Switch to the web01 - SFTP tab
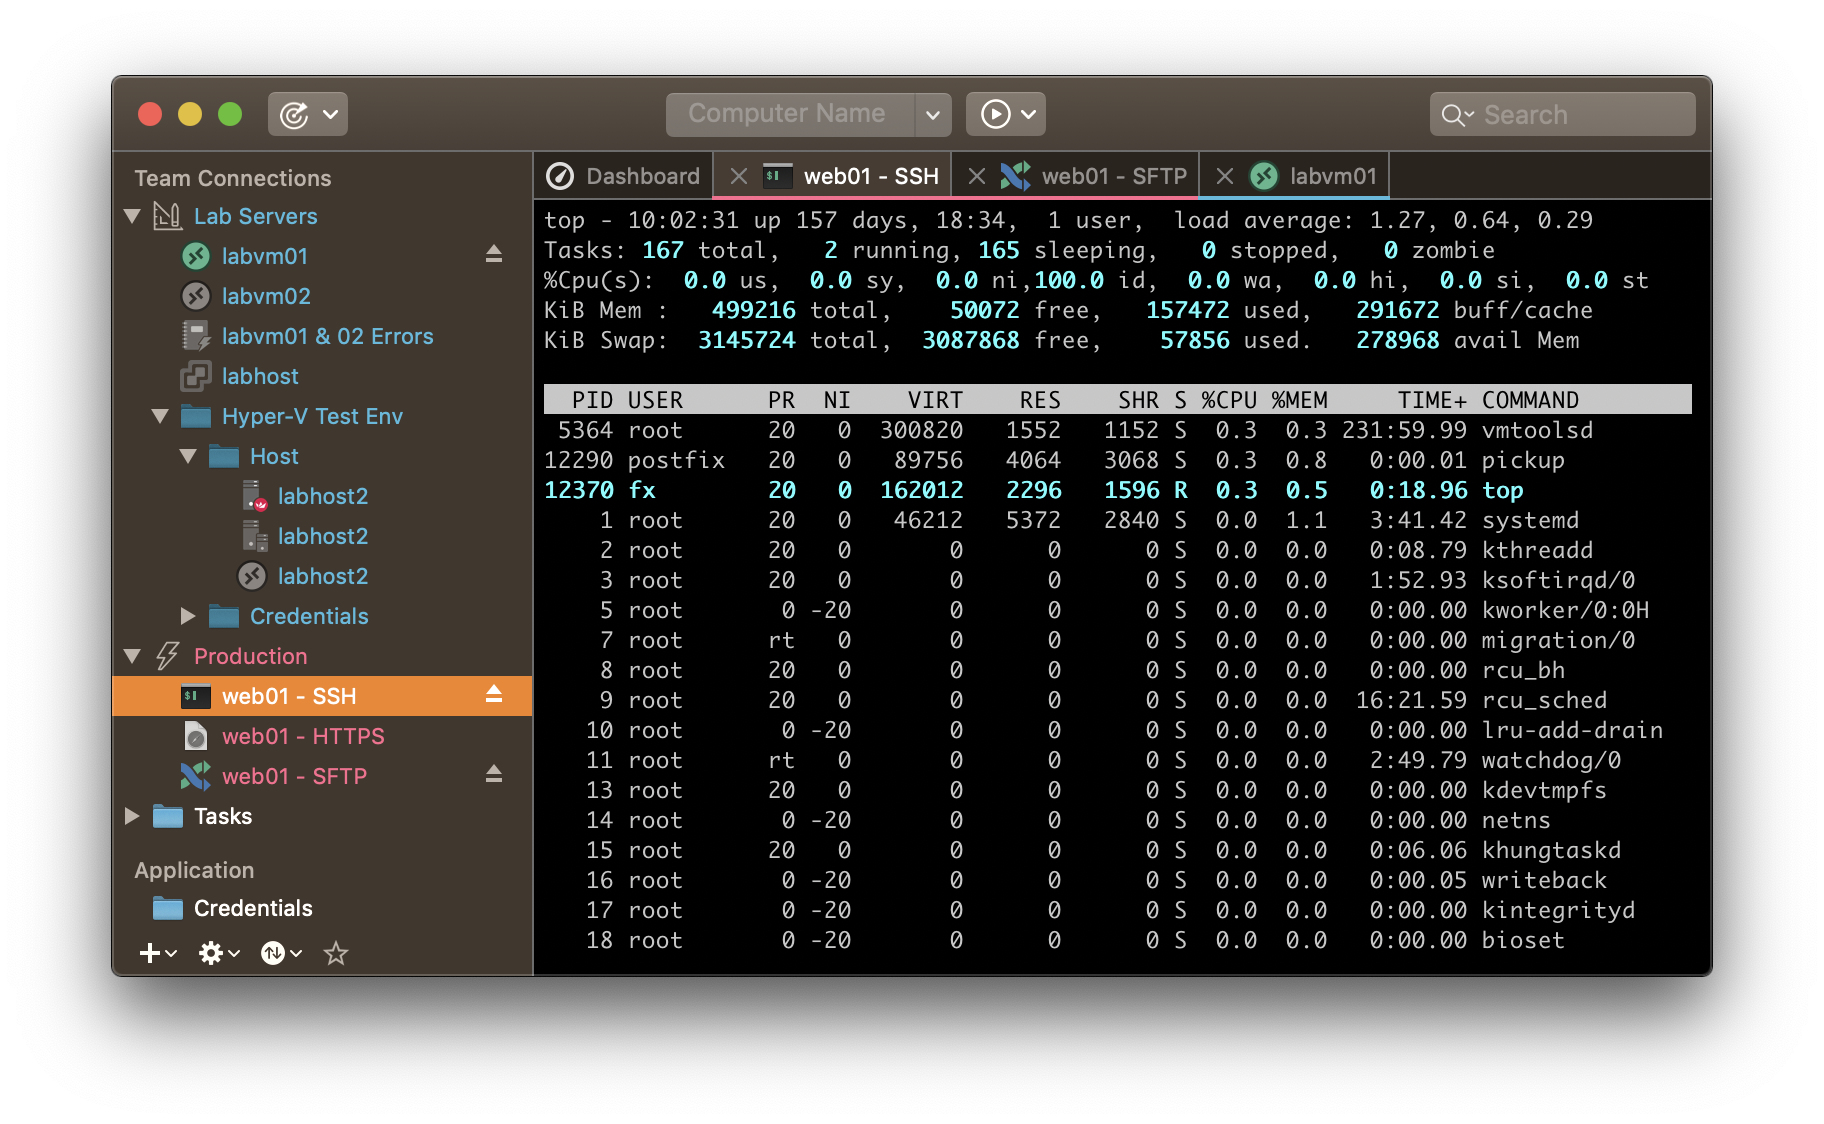Screen dimensions: 1824x1124 (x=1112, y=176)
